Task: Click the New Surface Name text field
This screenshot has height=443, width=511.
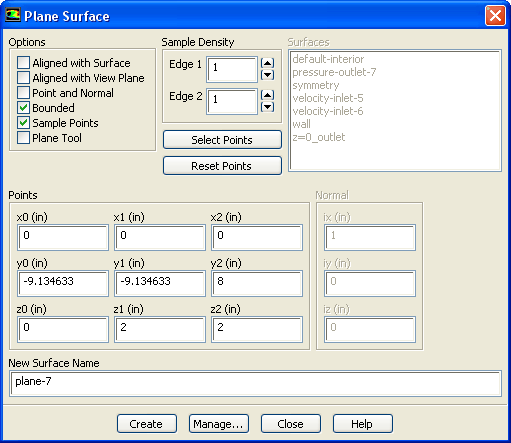Action: pos(255,383)
